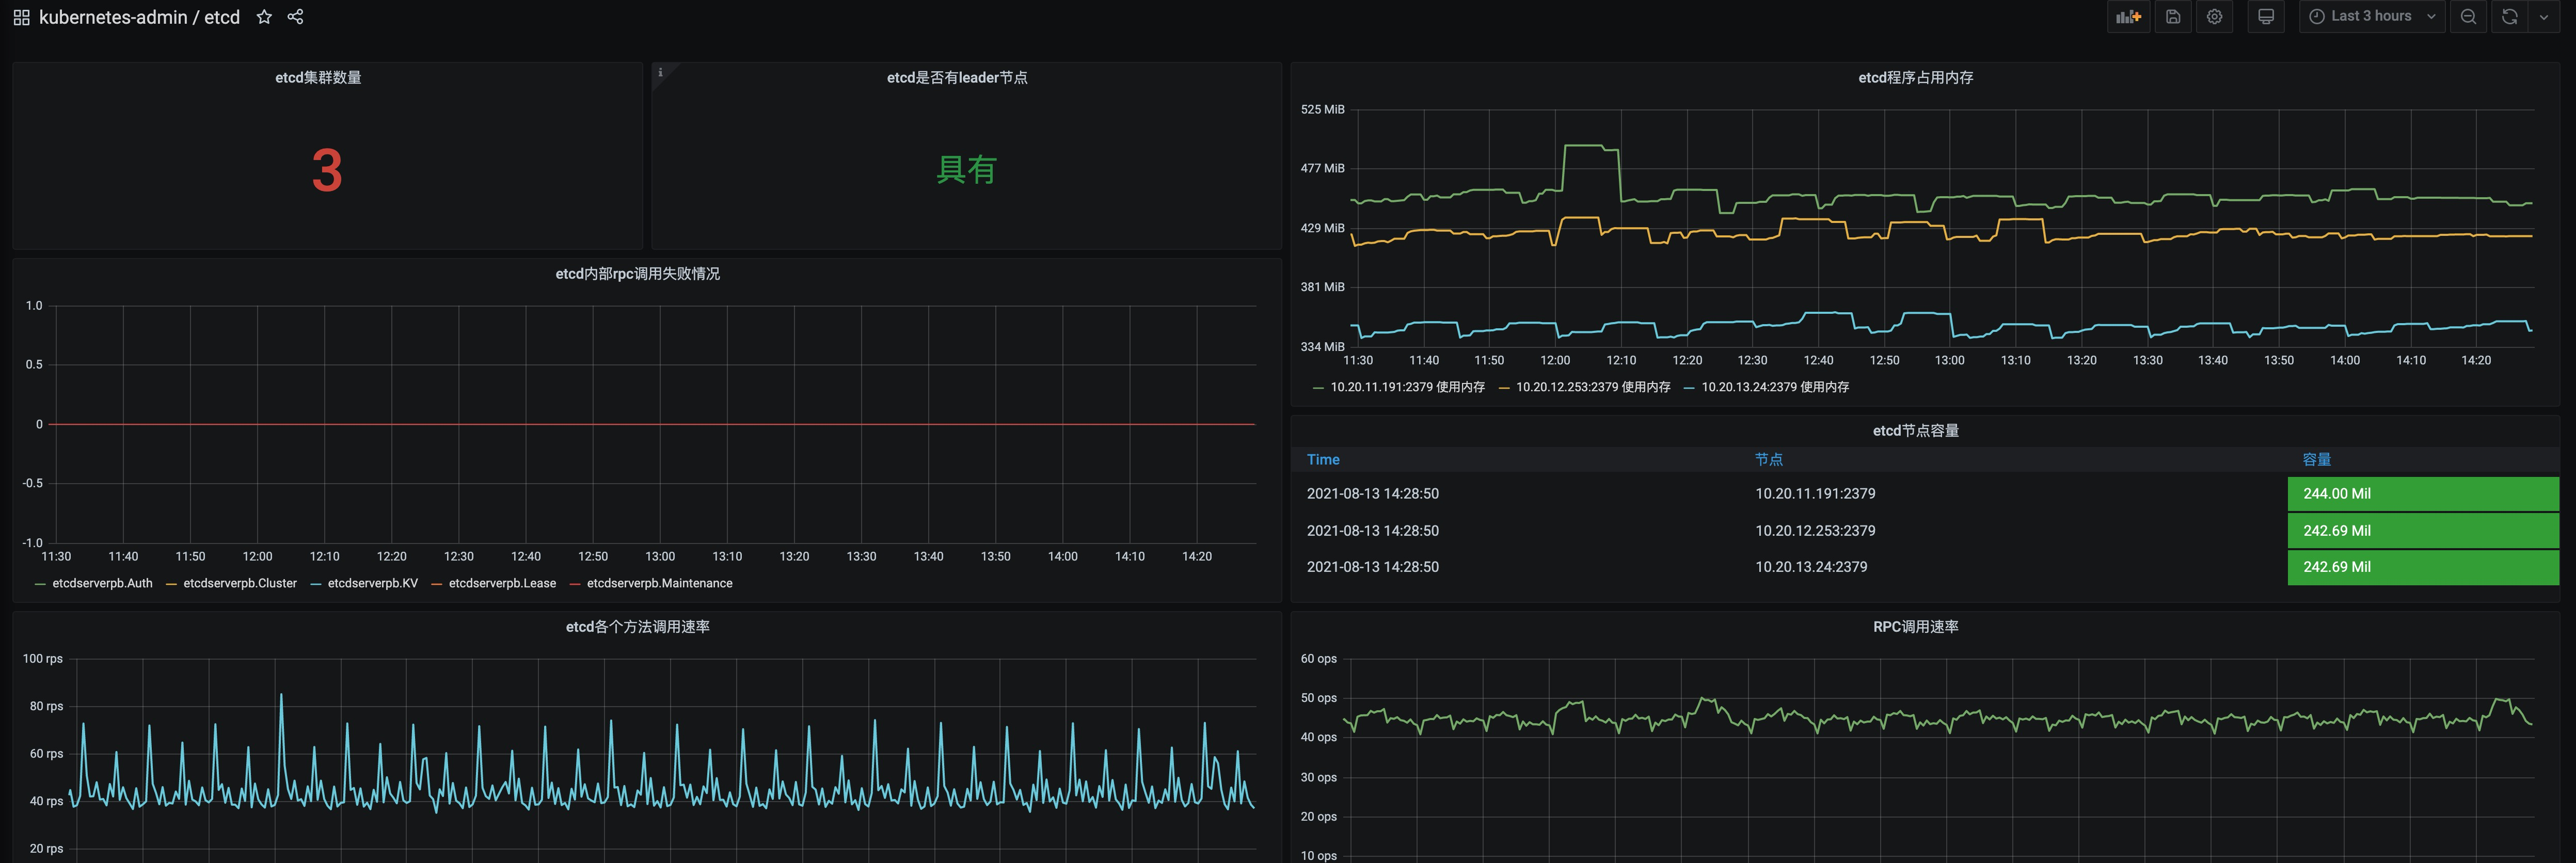This screenshot has height=863, width=2576.
Task: Sort the table by 节点 column
Action: [1768, 459]
